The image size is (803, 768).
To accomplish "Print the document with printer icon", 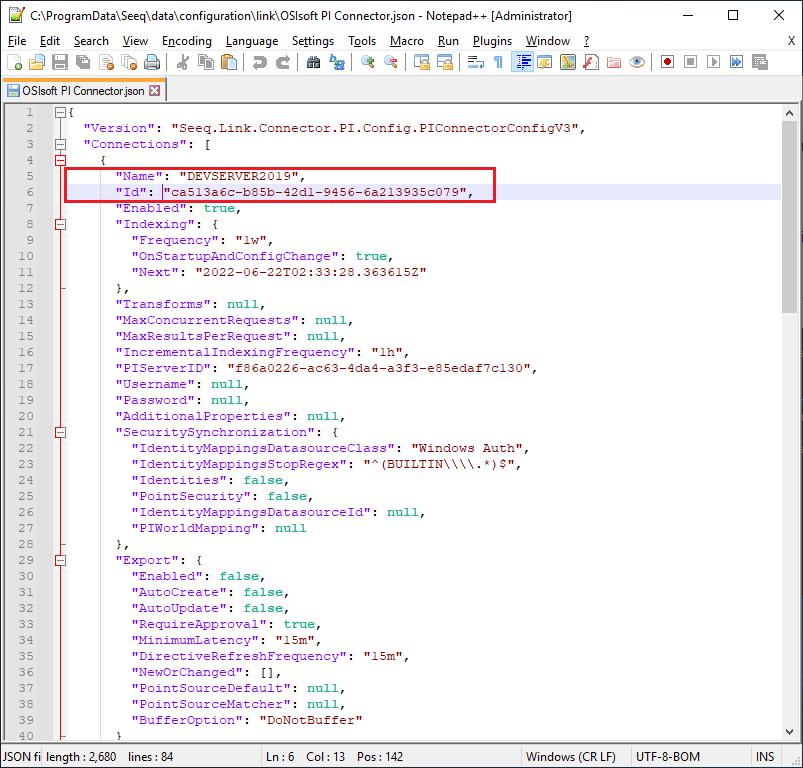I will point(152,62).
